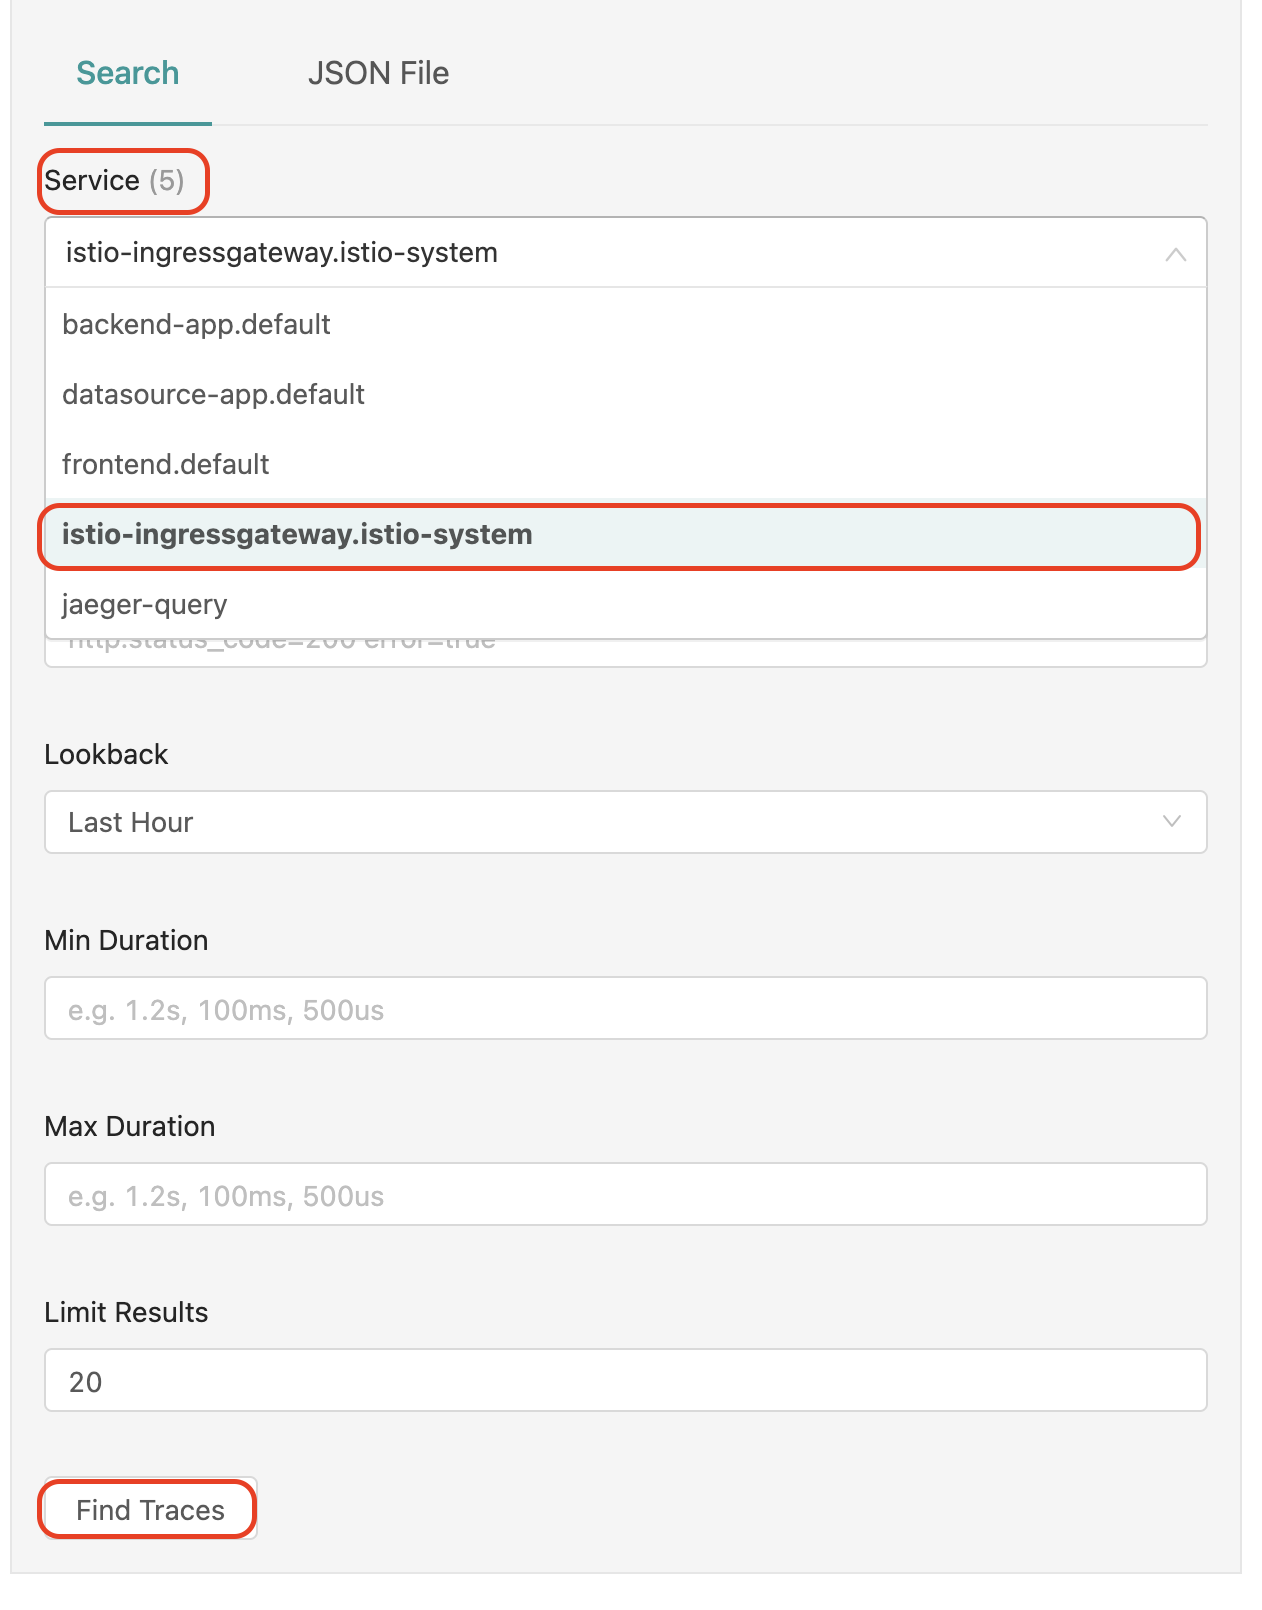Click the Service select box at top

coord(600,253)
